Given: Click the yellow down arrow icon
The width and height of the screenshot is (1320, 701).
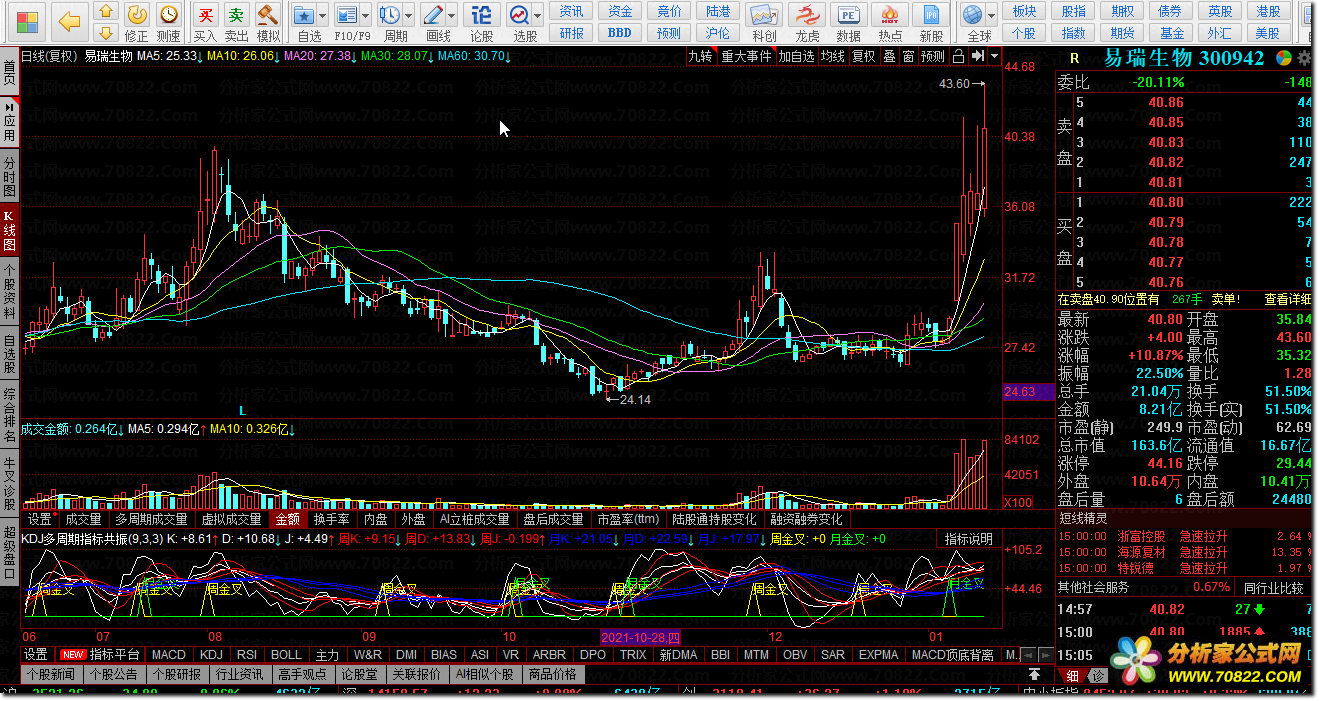Looking at the screenshot, I should tap(106, 34).
